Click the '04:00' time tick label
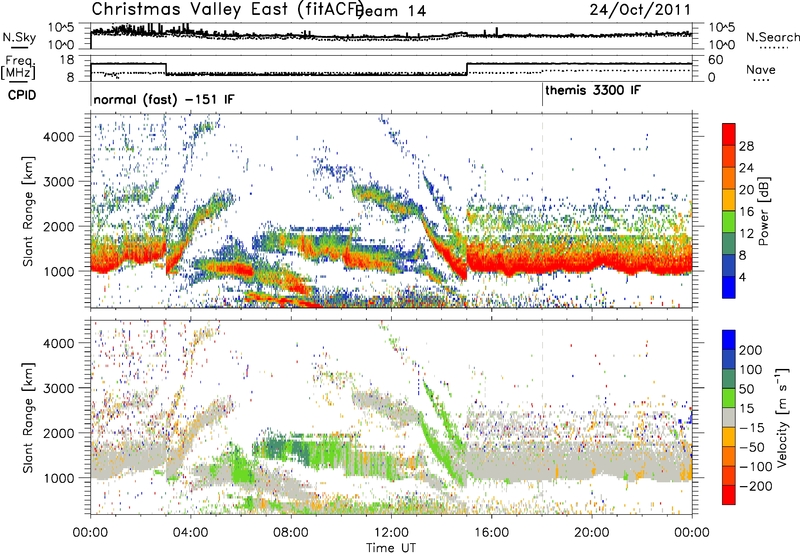The height and width of the screenshot is (554, 800). pyautogui.click(x=190, y=533)
